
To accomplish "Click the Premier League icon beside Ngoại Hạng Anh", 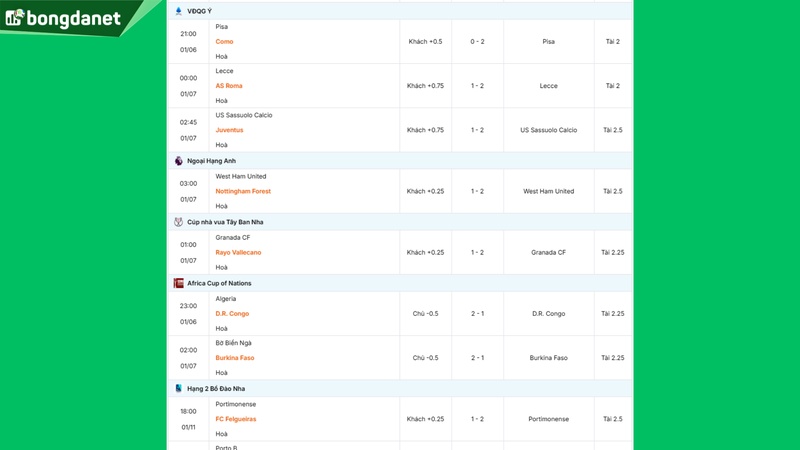I will point(178,160).
